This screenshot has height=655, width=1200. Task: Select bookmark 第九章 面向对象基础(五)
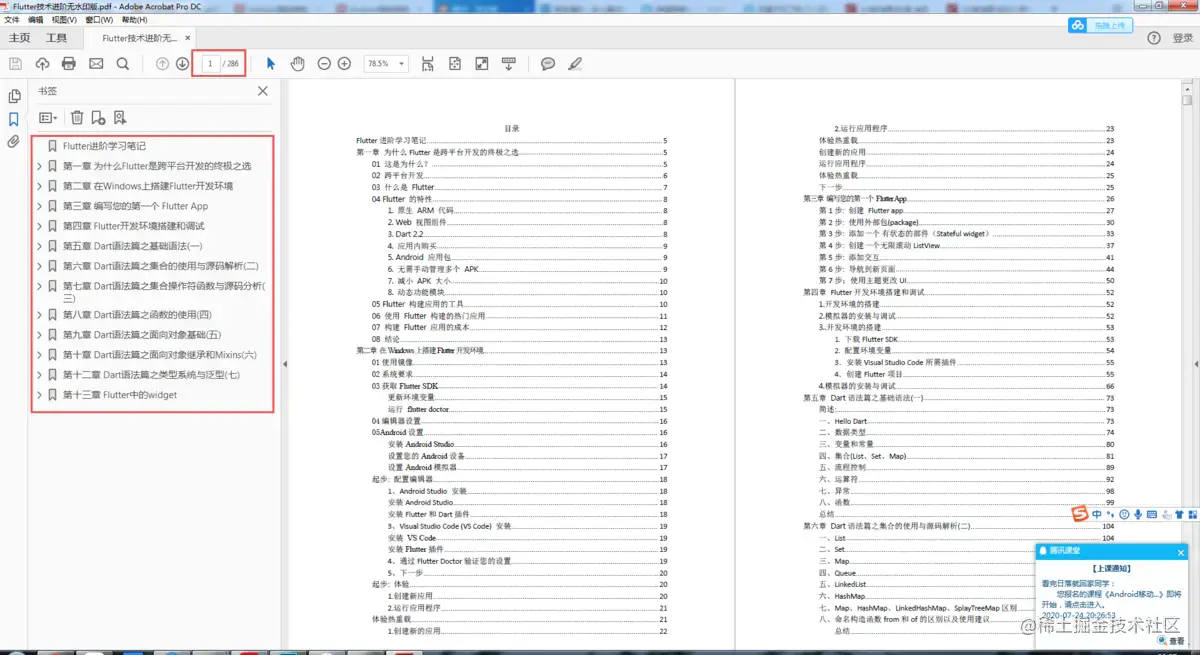click(x=142, y=335)
